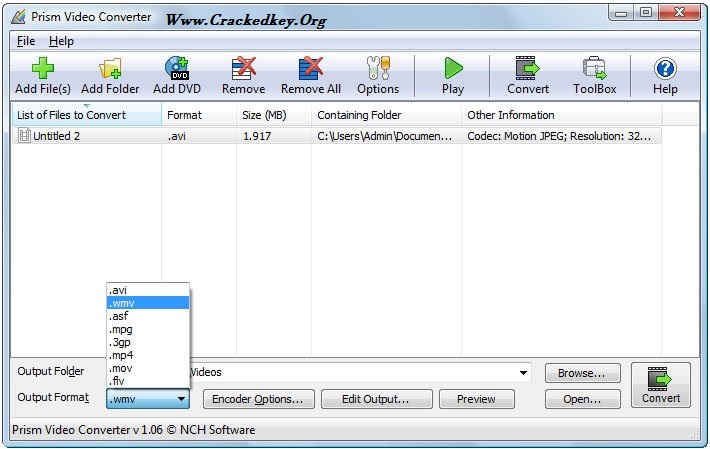Screen dimensions: 710x449
Task: Click the Remove All toolbar icon
Action: (311, 76)
